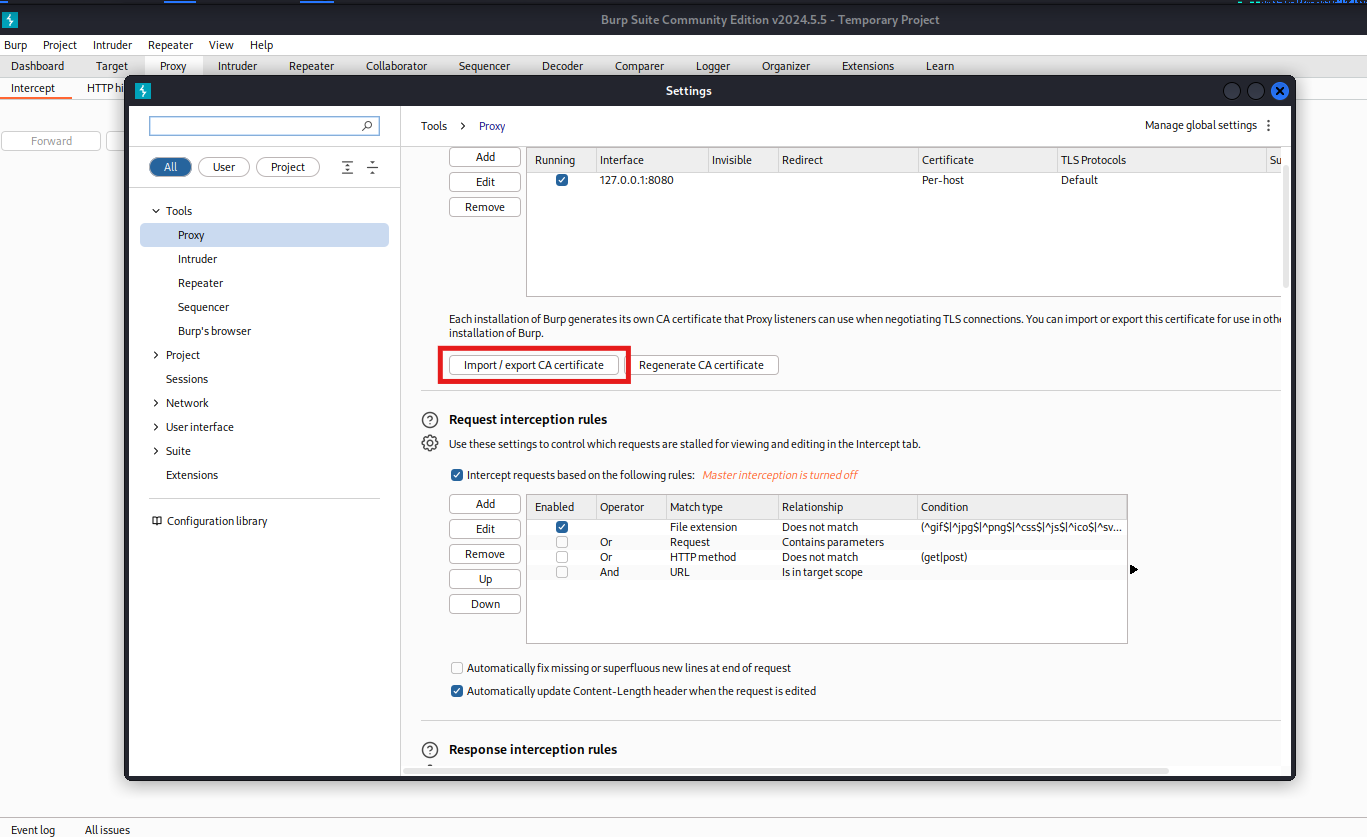The width and height of the screenshot is (1367, 837).
Task: Switch to the Repeater tab
Action: click(x=312, y=66)
